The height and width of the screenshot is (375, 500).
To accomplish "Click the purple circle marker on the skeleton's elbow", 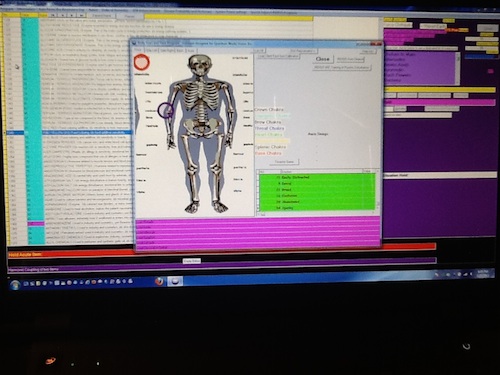I will (x=165, y=110).
